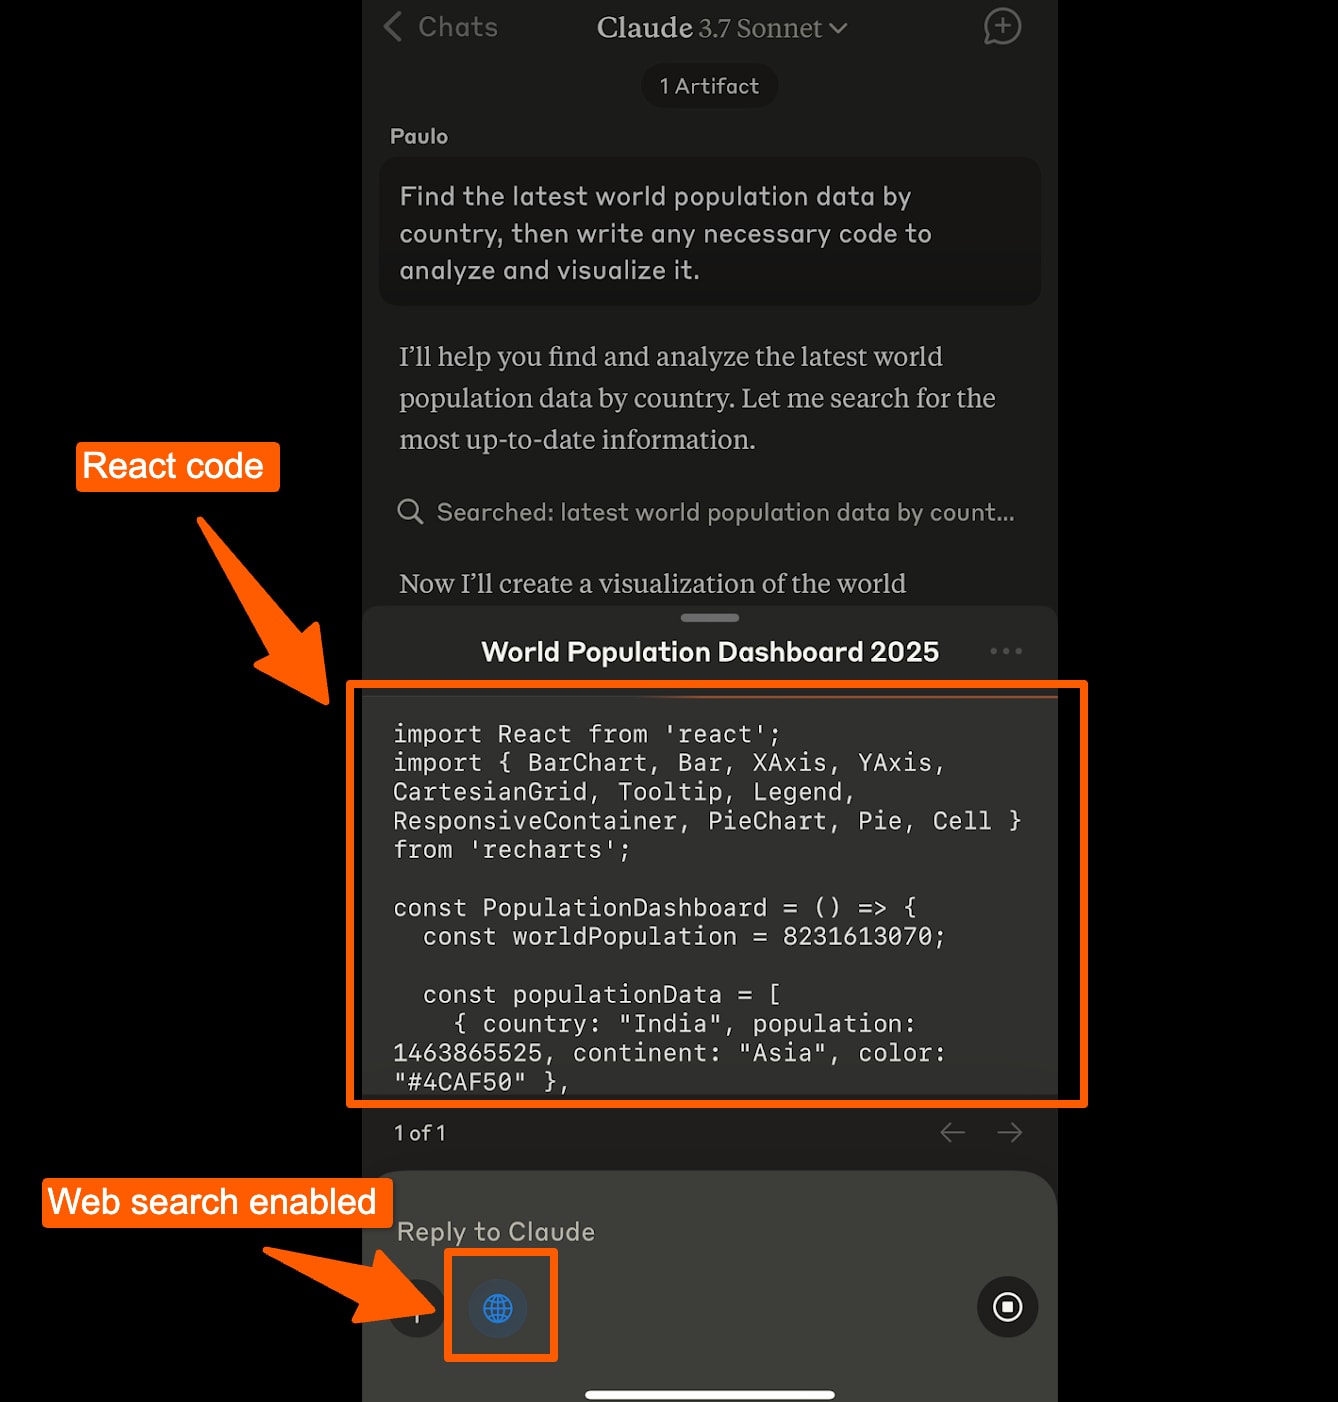Viewport: 1338px width, 1402px height.
Task: Click the 'const populationData = [' line
Action: pos(602,995)
